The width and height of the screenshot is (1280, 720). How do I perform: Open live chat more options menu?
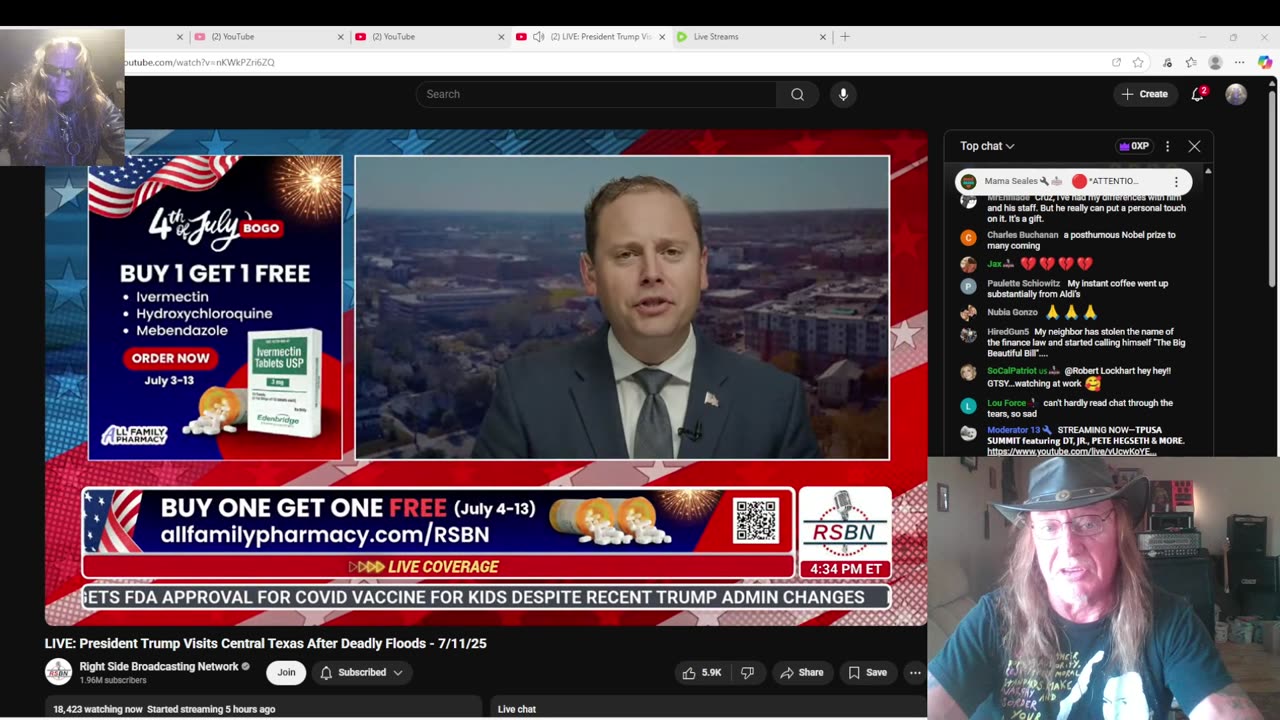click(x=1167, y=146)
